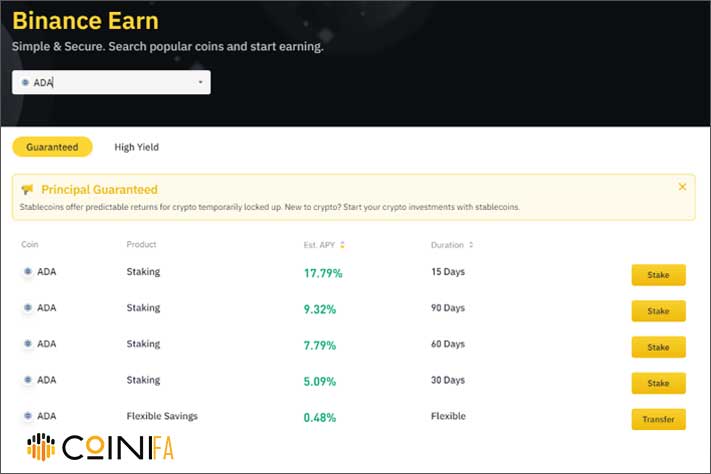711x474 pixels.
Task: Click ADA coin icon in 15 Days row
Action: click(x=28, y=271)
